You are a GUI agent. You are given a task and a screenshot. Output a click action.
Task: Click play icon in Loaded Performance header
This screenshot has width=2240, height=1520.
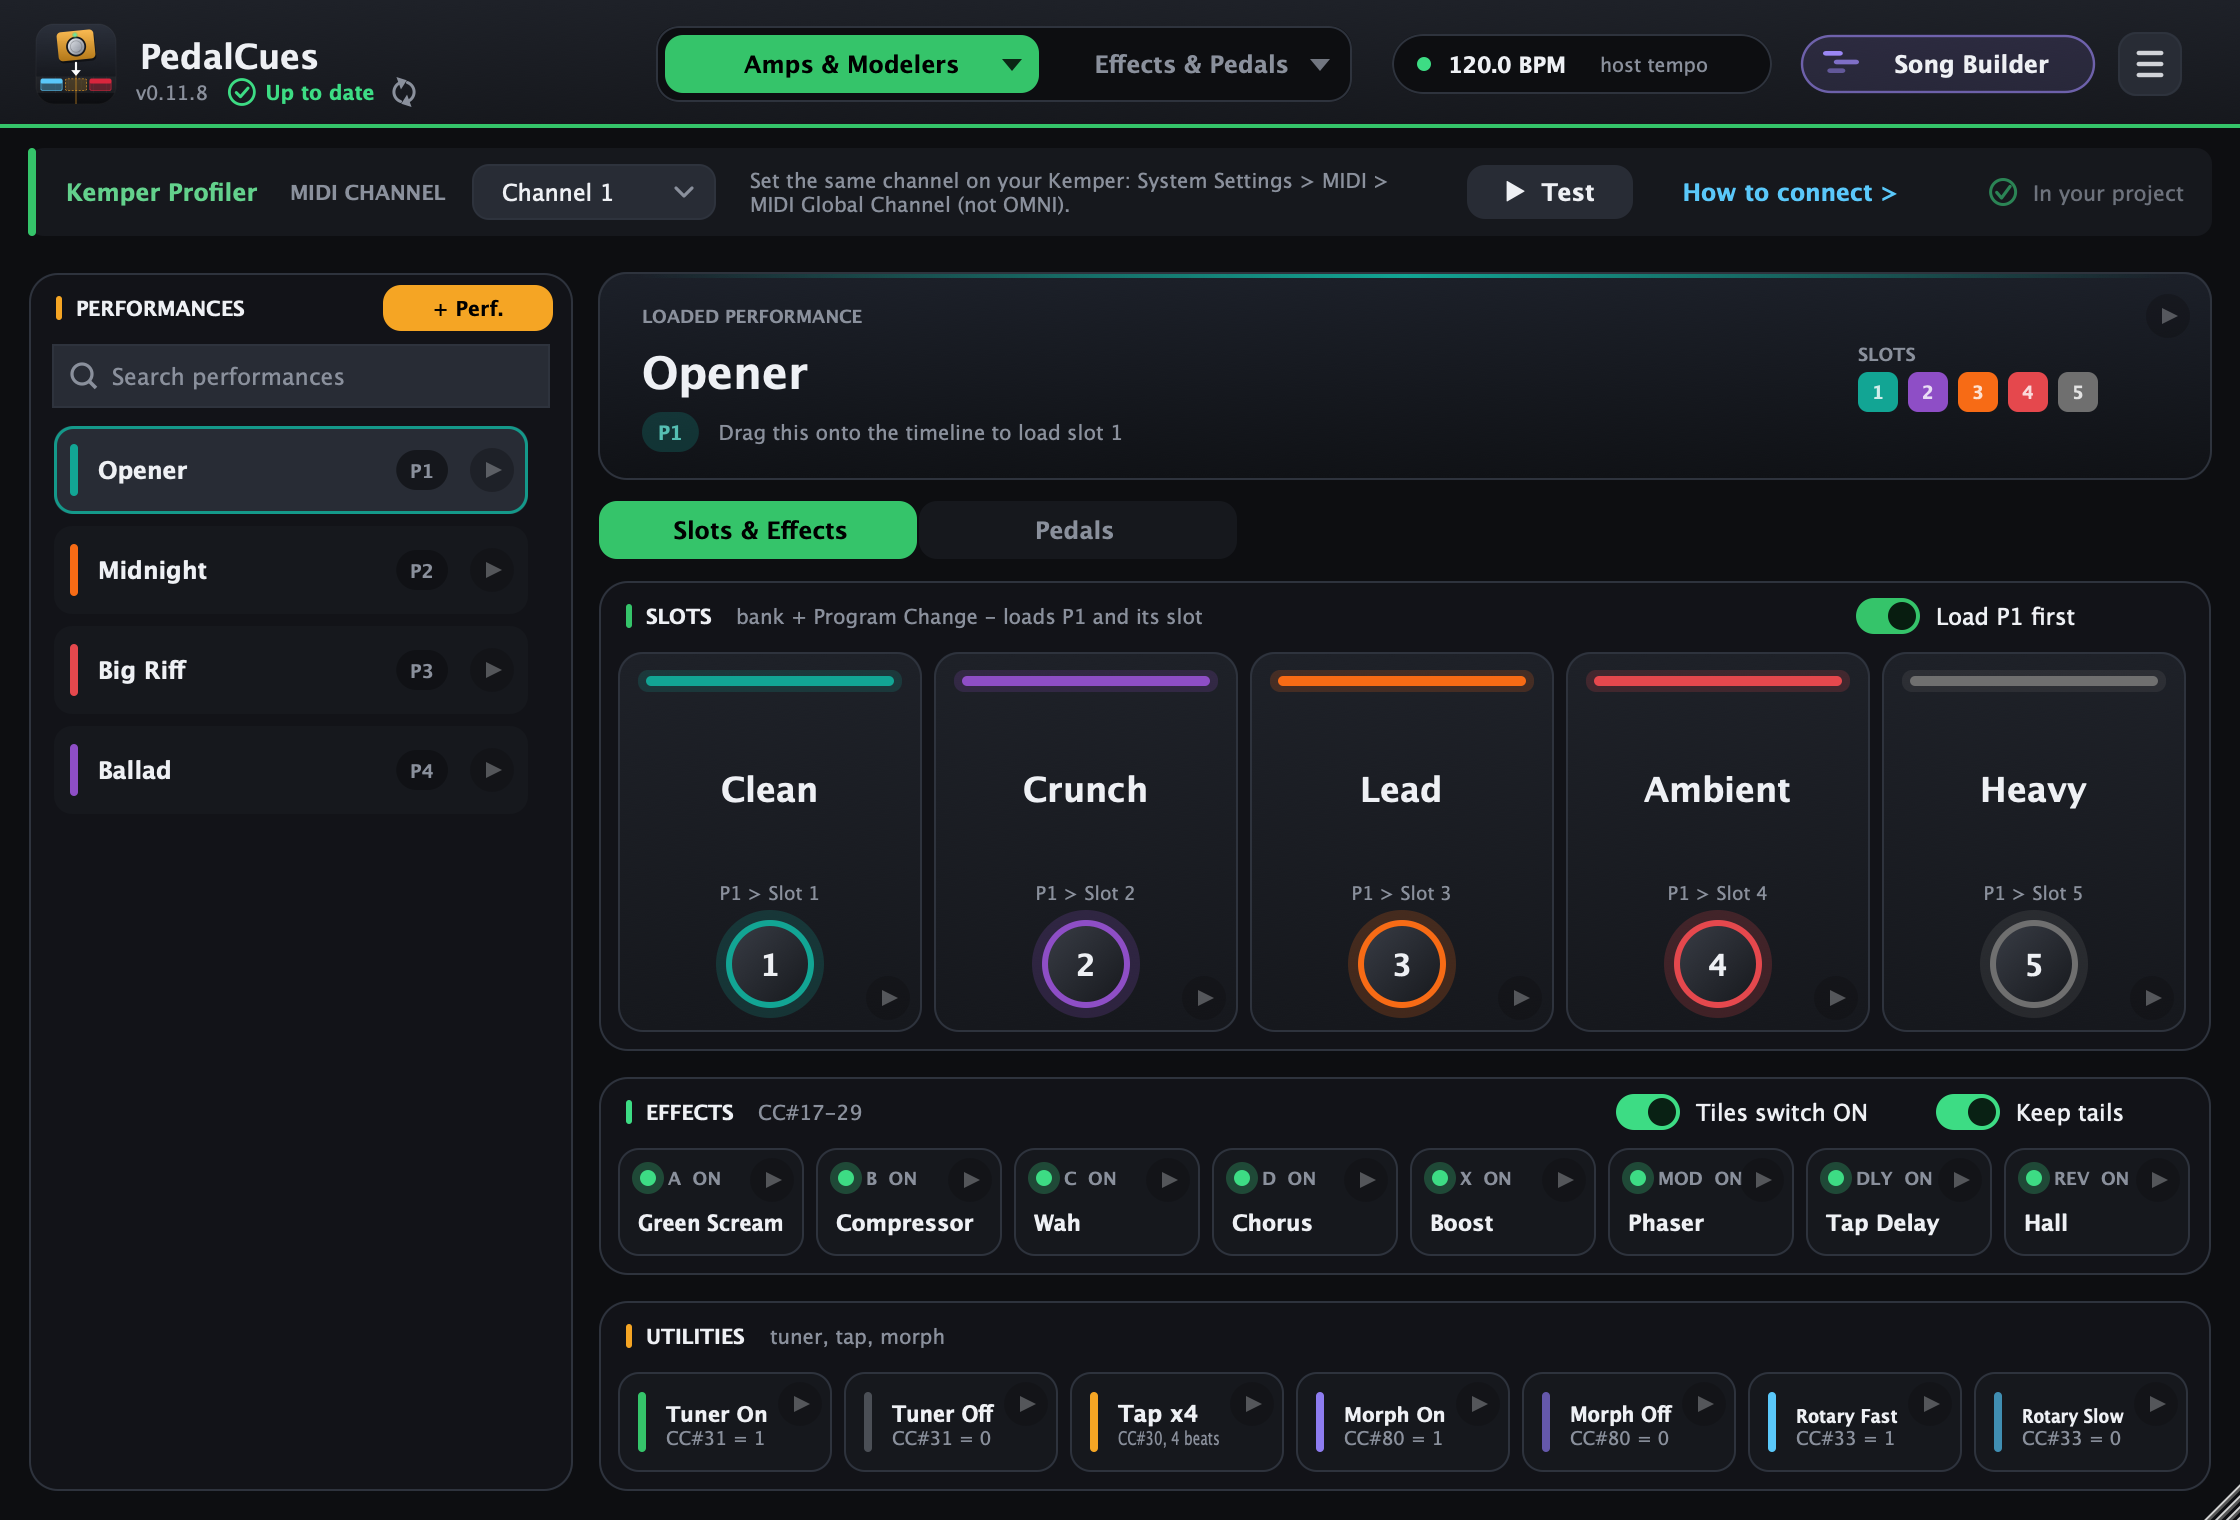pos(2168,316)
